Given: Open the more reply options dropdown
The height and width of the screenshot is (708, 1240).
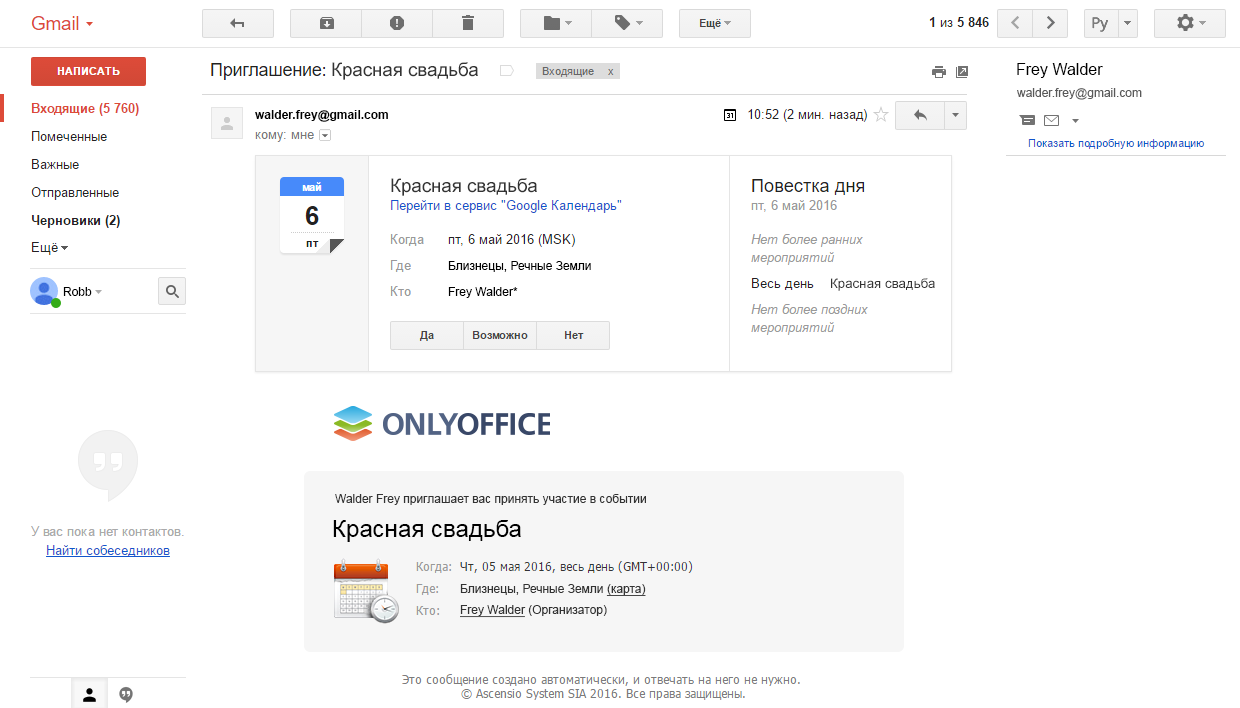Looking at the screenshot, I should pos(956,115).
